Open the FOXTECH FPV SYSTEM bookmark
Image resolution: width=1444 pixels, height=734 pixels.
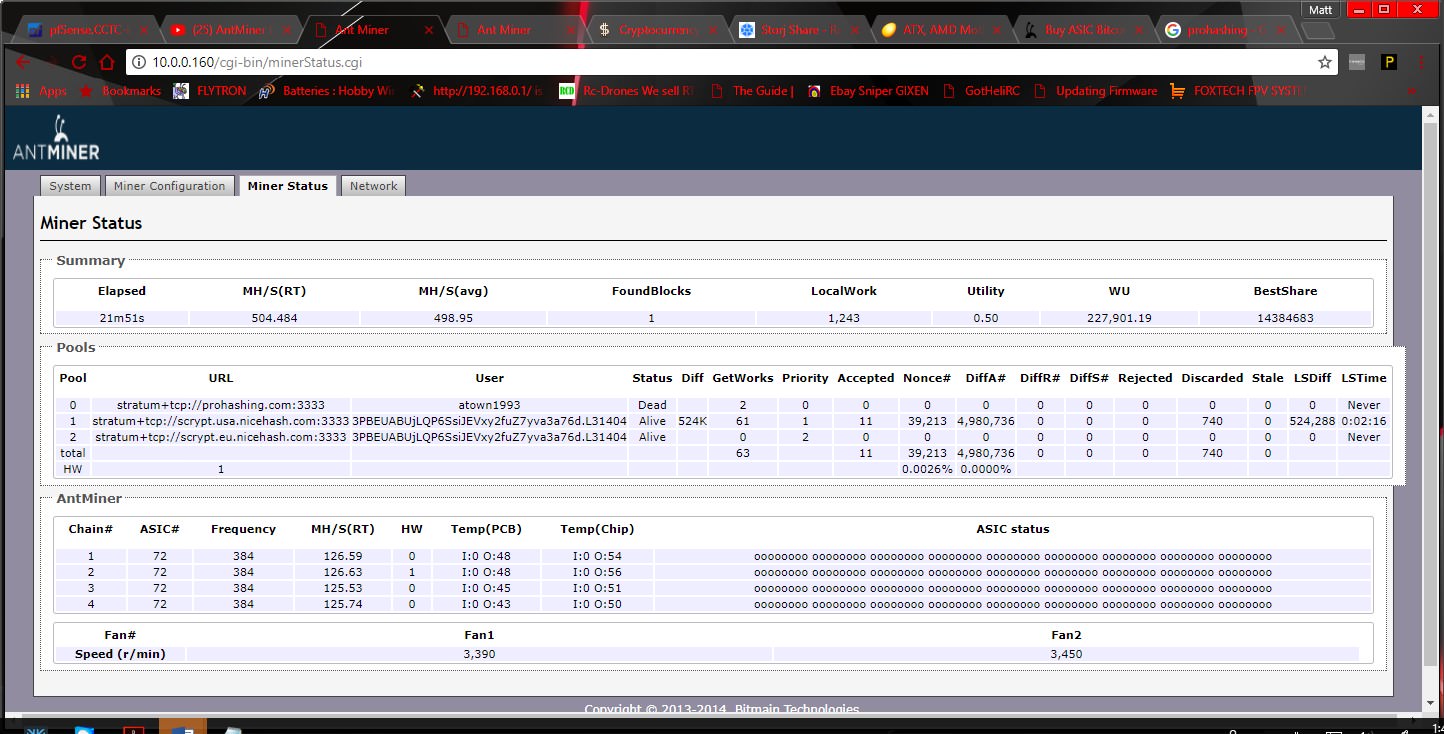[x=1239, y=91]
